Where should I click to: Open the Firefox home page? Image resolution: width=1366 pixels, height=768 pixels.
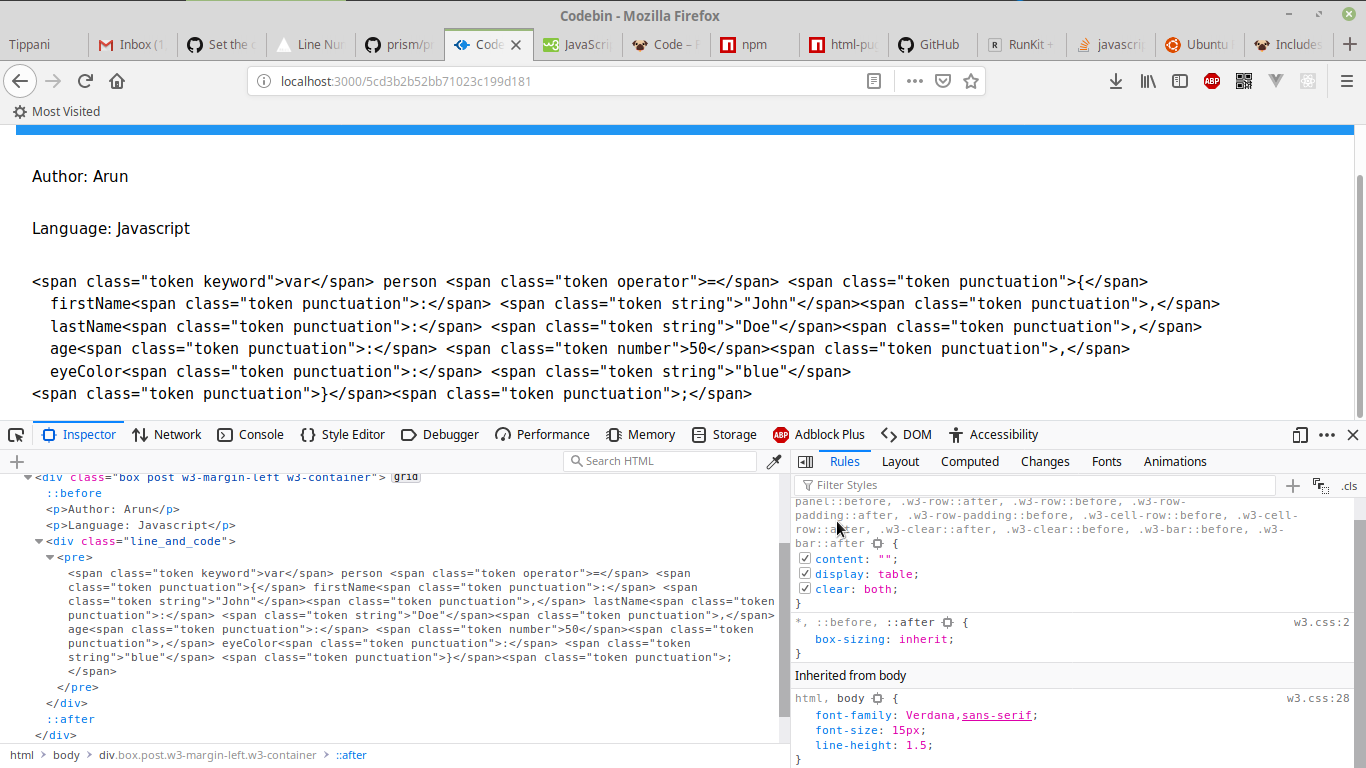(x=117, y=81)
